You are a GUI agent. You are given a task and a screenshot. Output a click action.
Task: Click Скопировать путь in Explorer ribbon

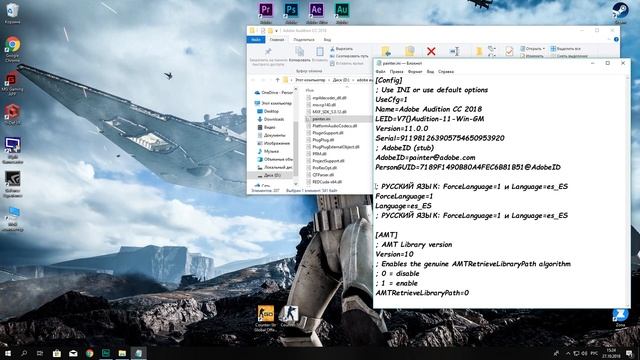(349, 56)
